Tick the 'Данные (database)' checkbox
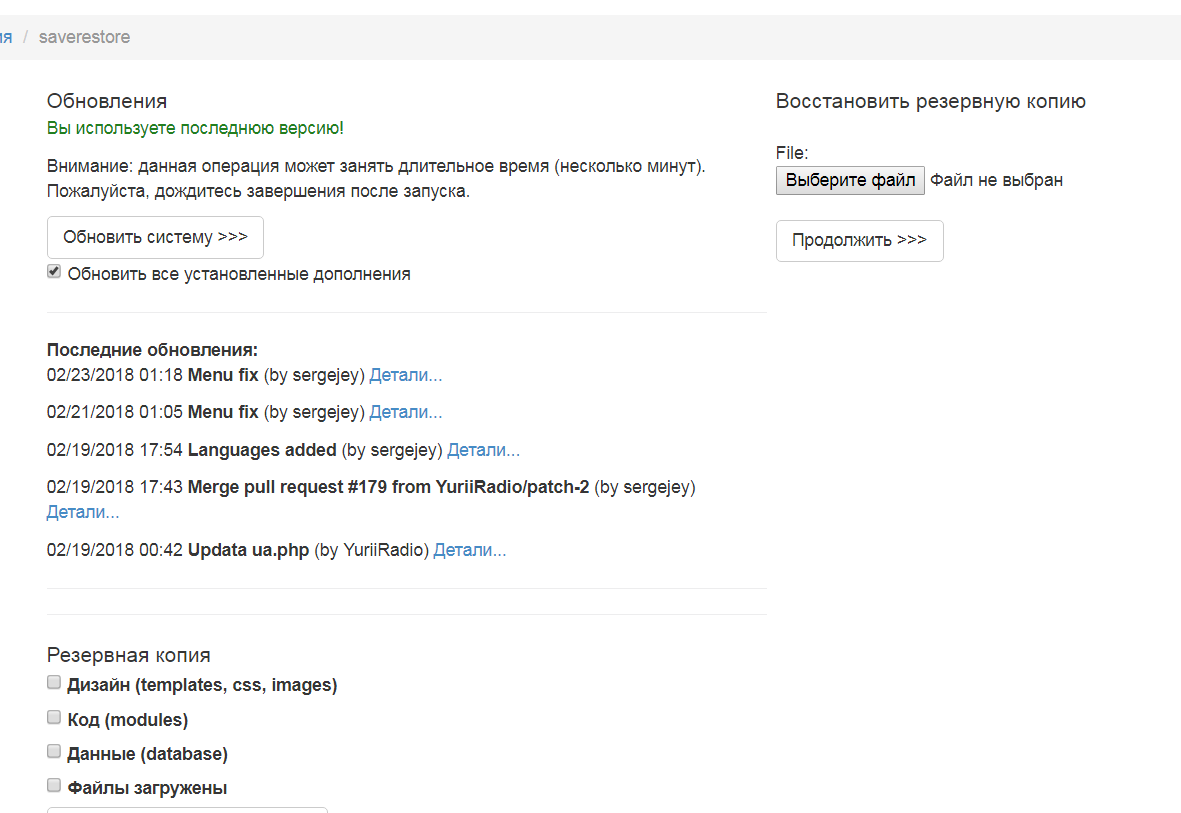1181x813 pixels. 54,752
